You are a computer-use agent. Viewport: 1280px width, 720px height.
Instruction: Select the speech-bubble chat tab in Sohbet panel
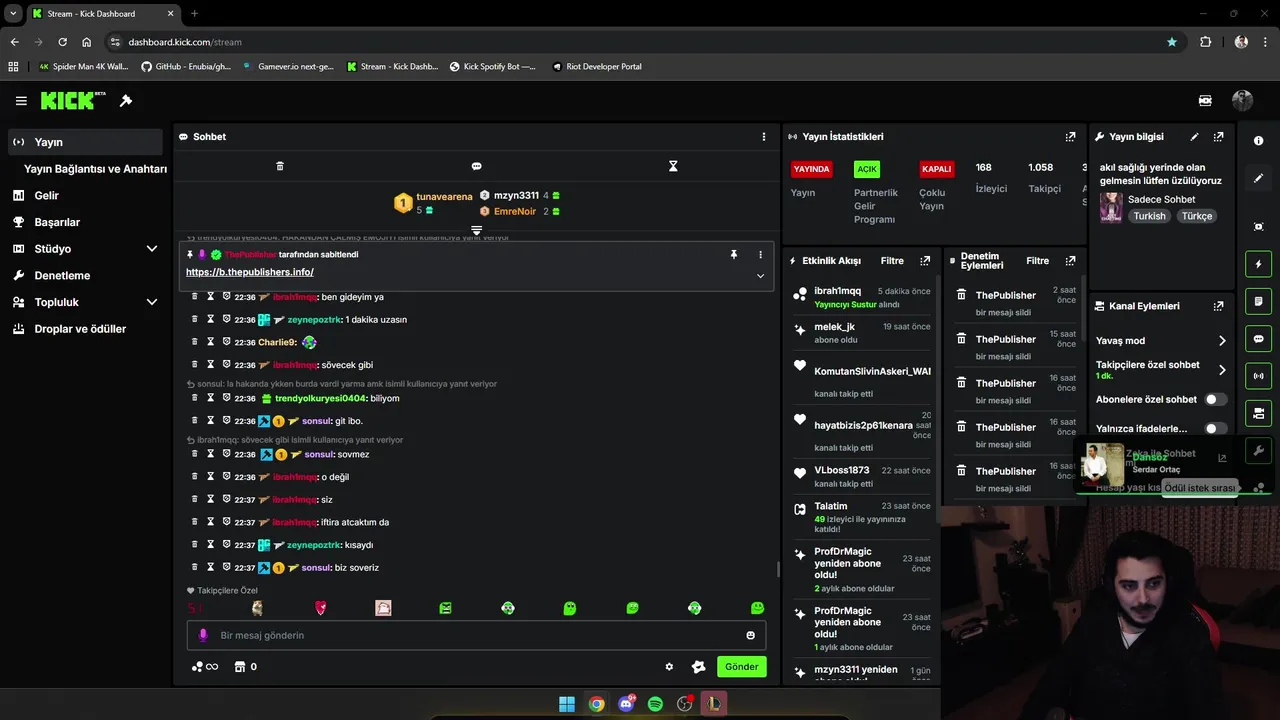pos(477,166)
